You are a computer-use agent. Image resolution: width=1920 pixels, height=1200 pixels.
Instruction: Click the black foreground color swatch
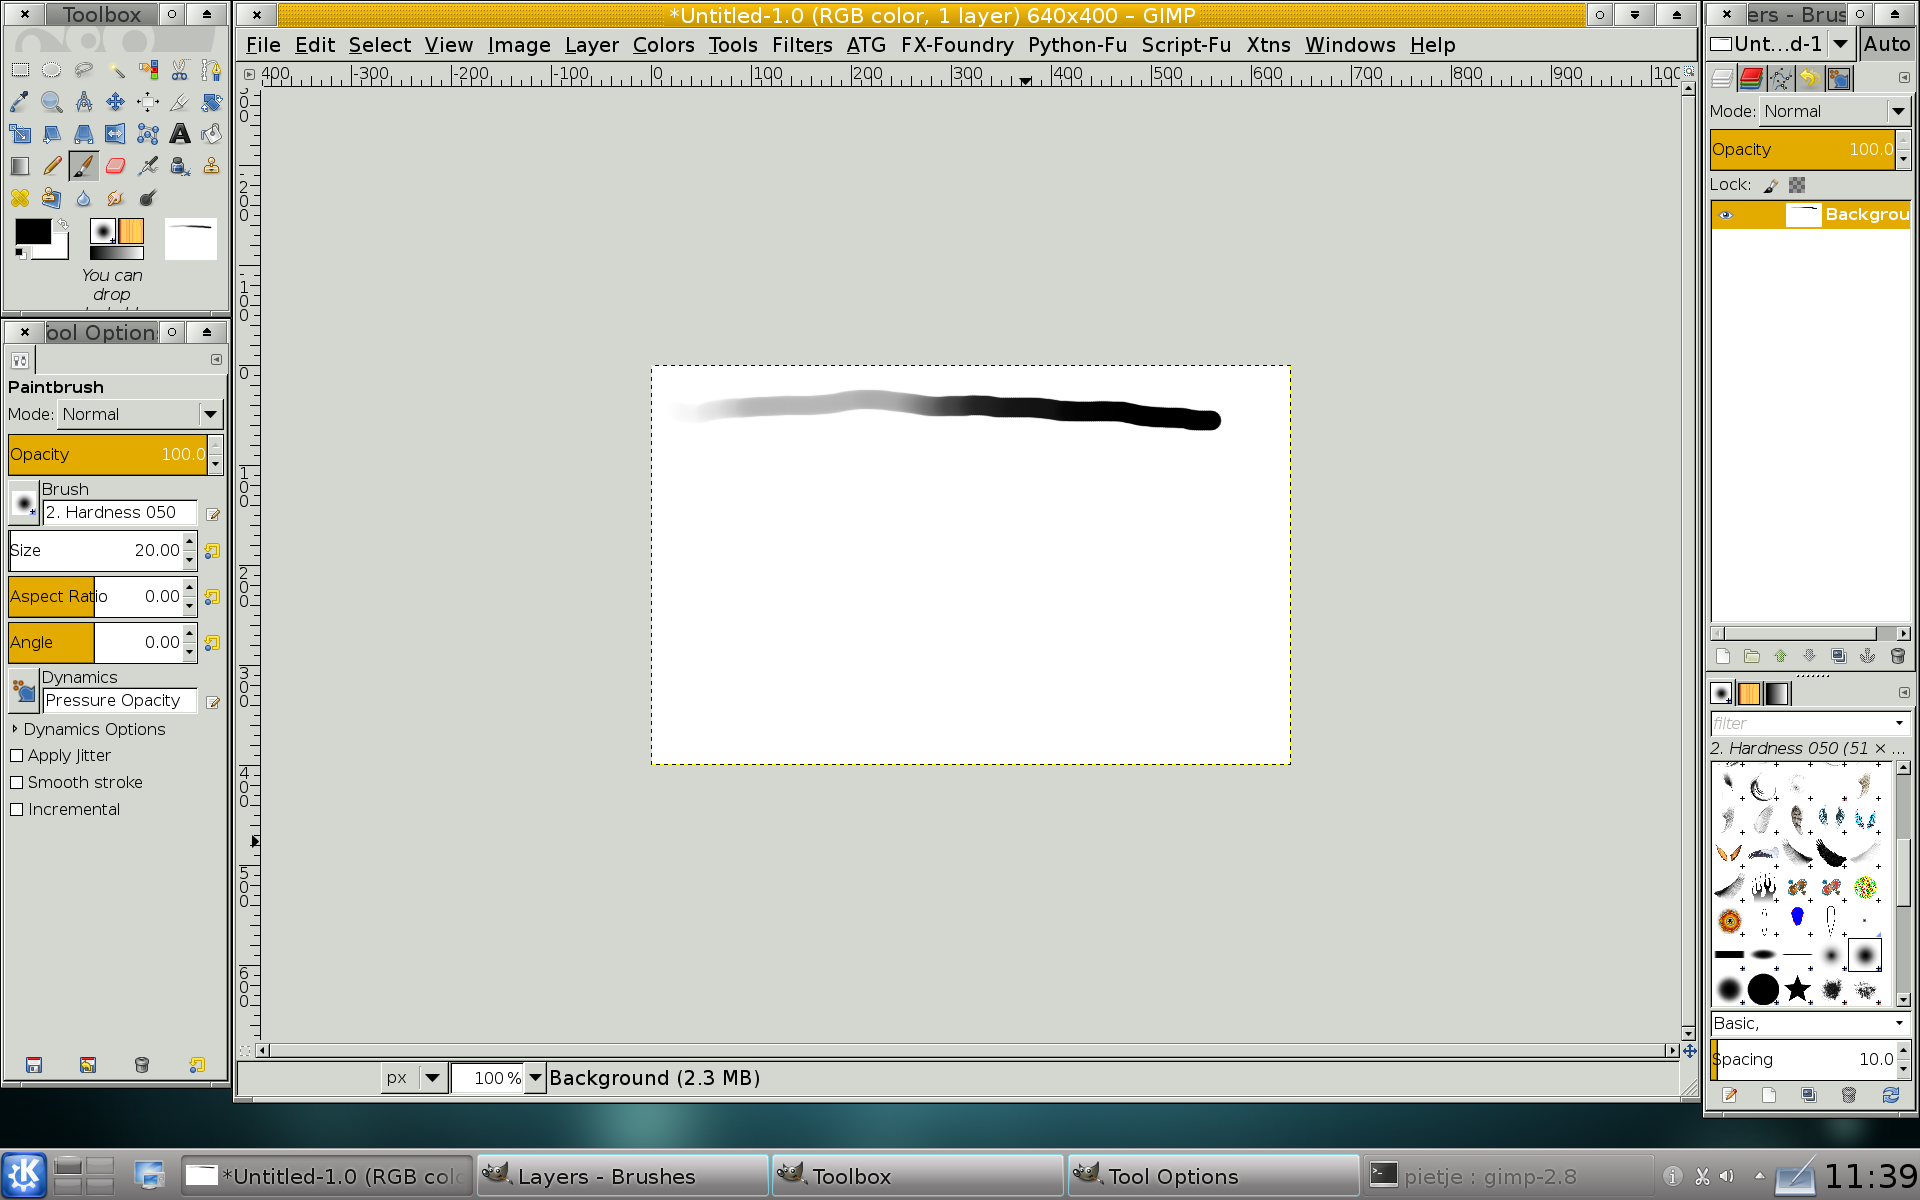click(33, 232)
